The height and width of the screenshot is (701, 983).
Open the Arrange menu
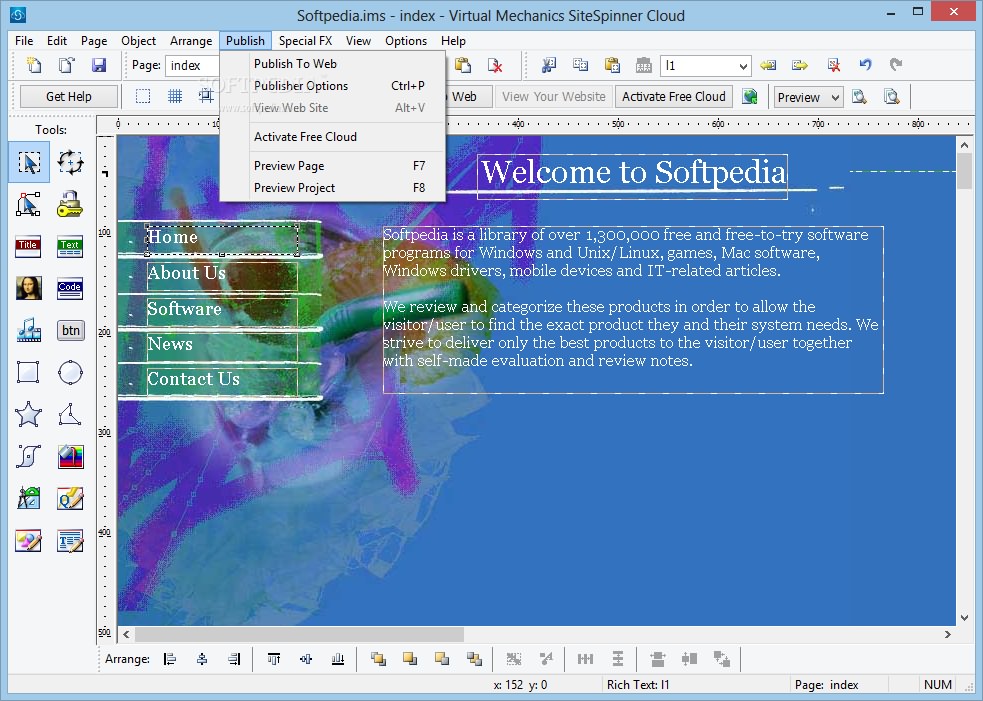(191, 41)
